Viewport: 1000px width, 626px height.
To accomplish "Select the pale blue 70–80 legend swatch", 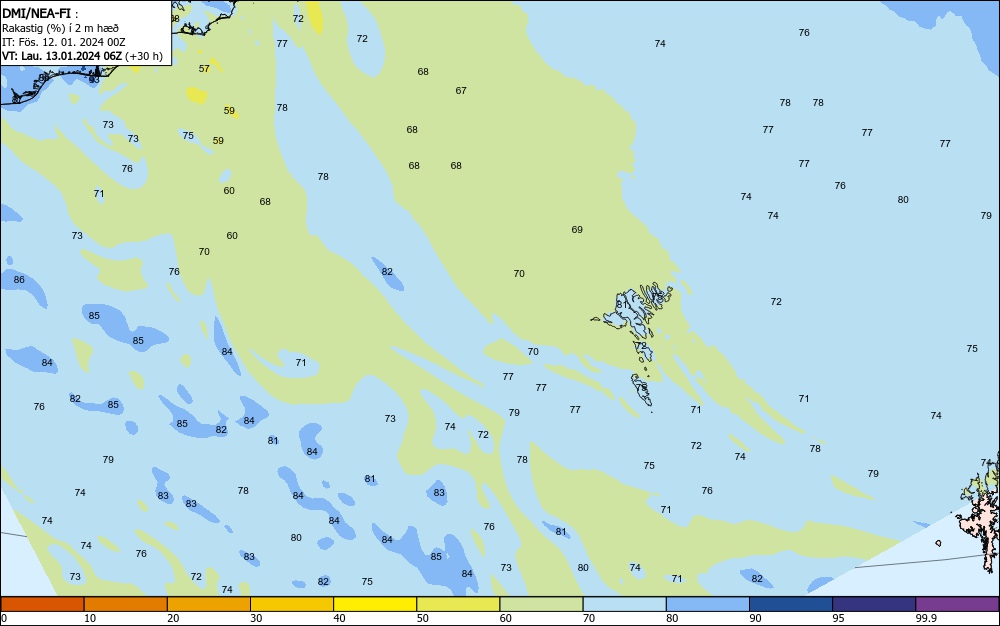I will point(624,604).
